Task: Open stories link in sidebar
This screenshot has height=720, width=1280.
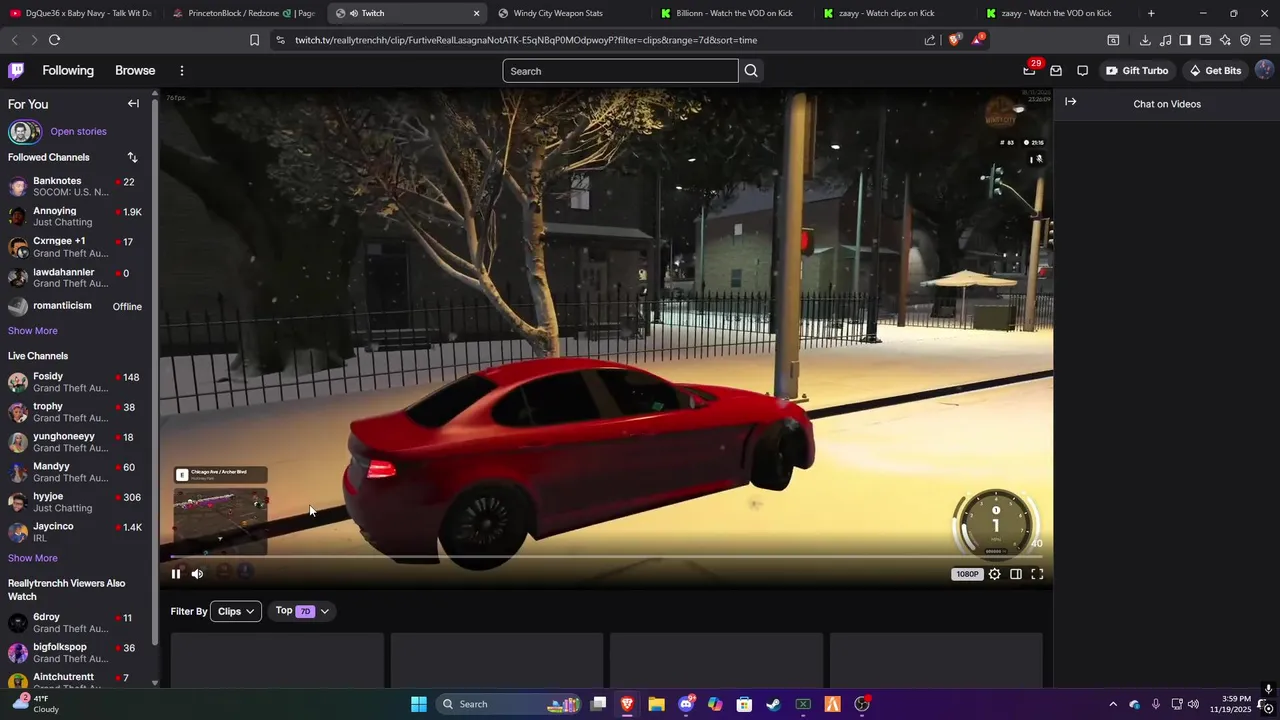Action: click(x=78, y=132)
